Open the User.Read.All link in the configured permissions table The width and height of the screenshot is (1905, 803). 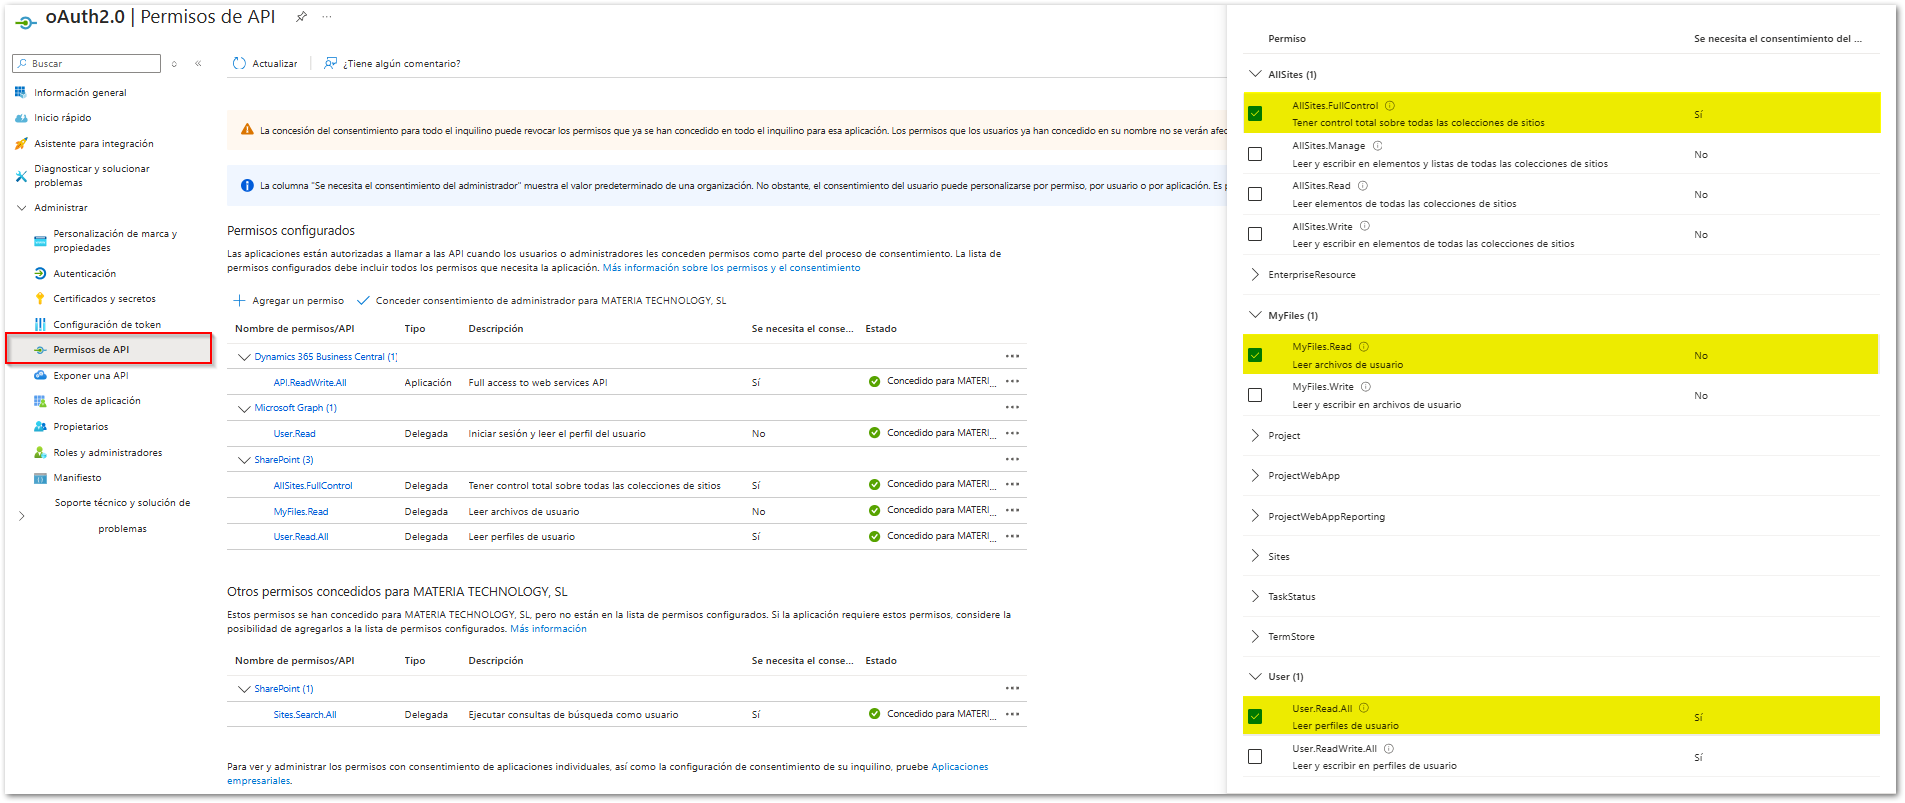(301, 537)
